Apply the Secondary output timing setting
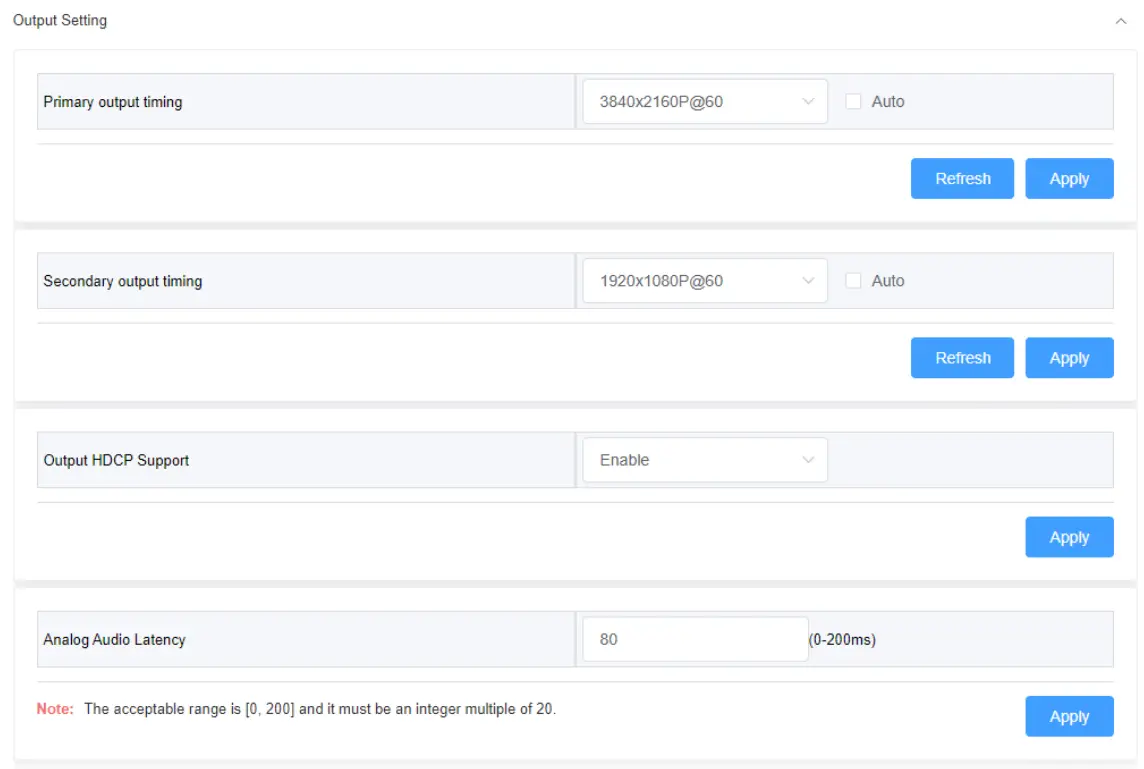The width and height of the screenshot is (1144, 769). [x=1069, y=358]
